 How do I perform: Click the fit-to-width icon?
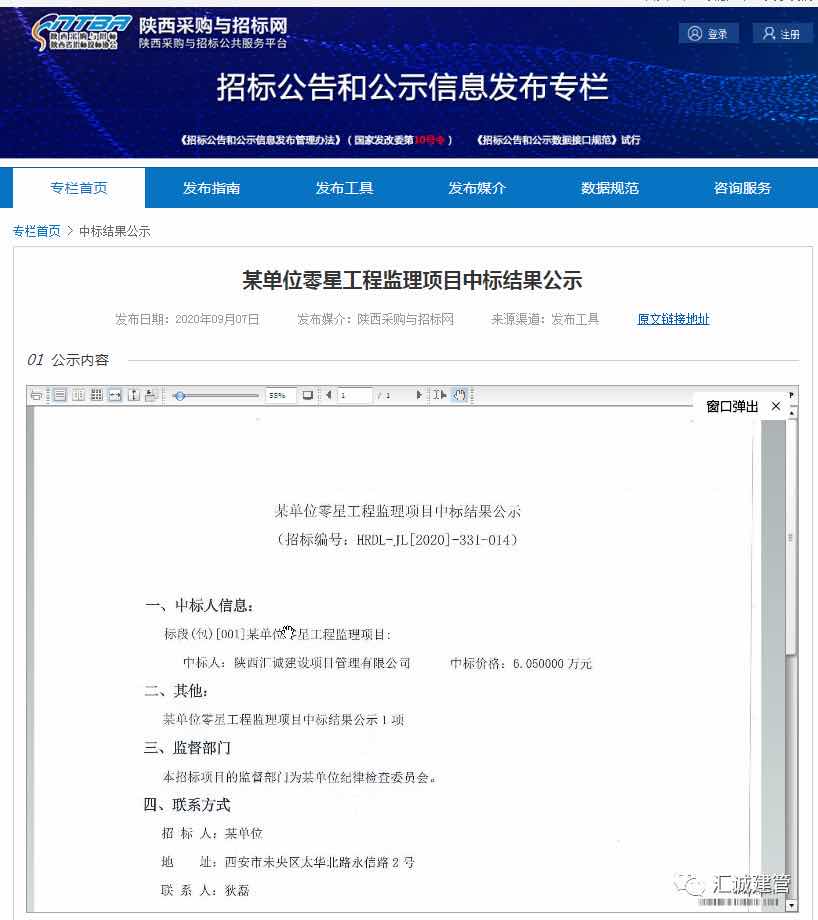pos(115,395)
